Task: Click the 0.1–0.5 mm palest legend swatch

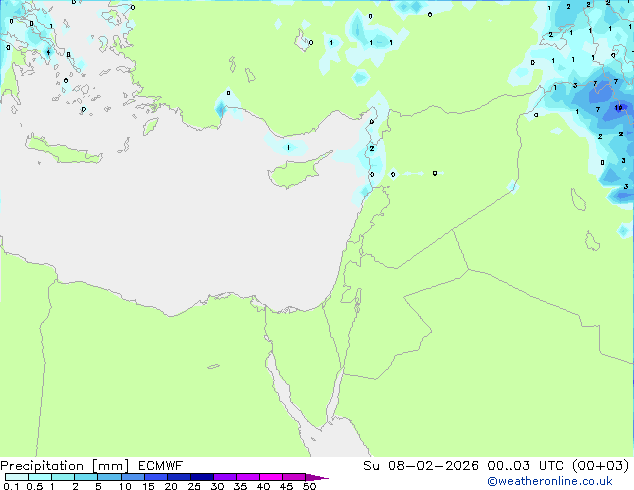Action: point(17,477)
